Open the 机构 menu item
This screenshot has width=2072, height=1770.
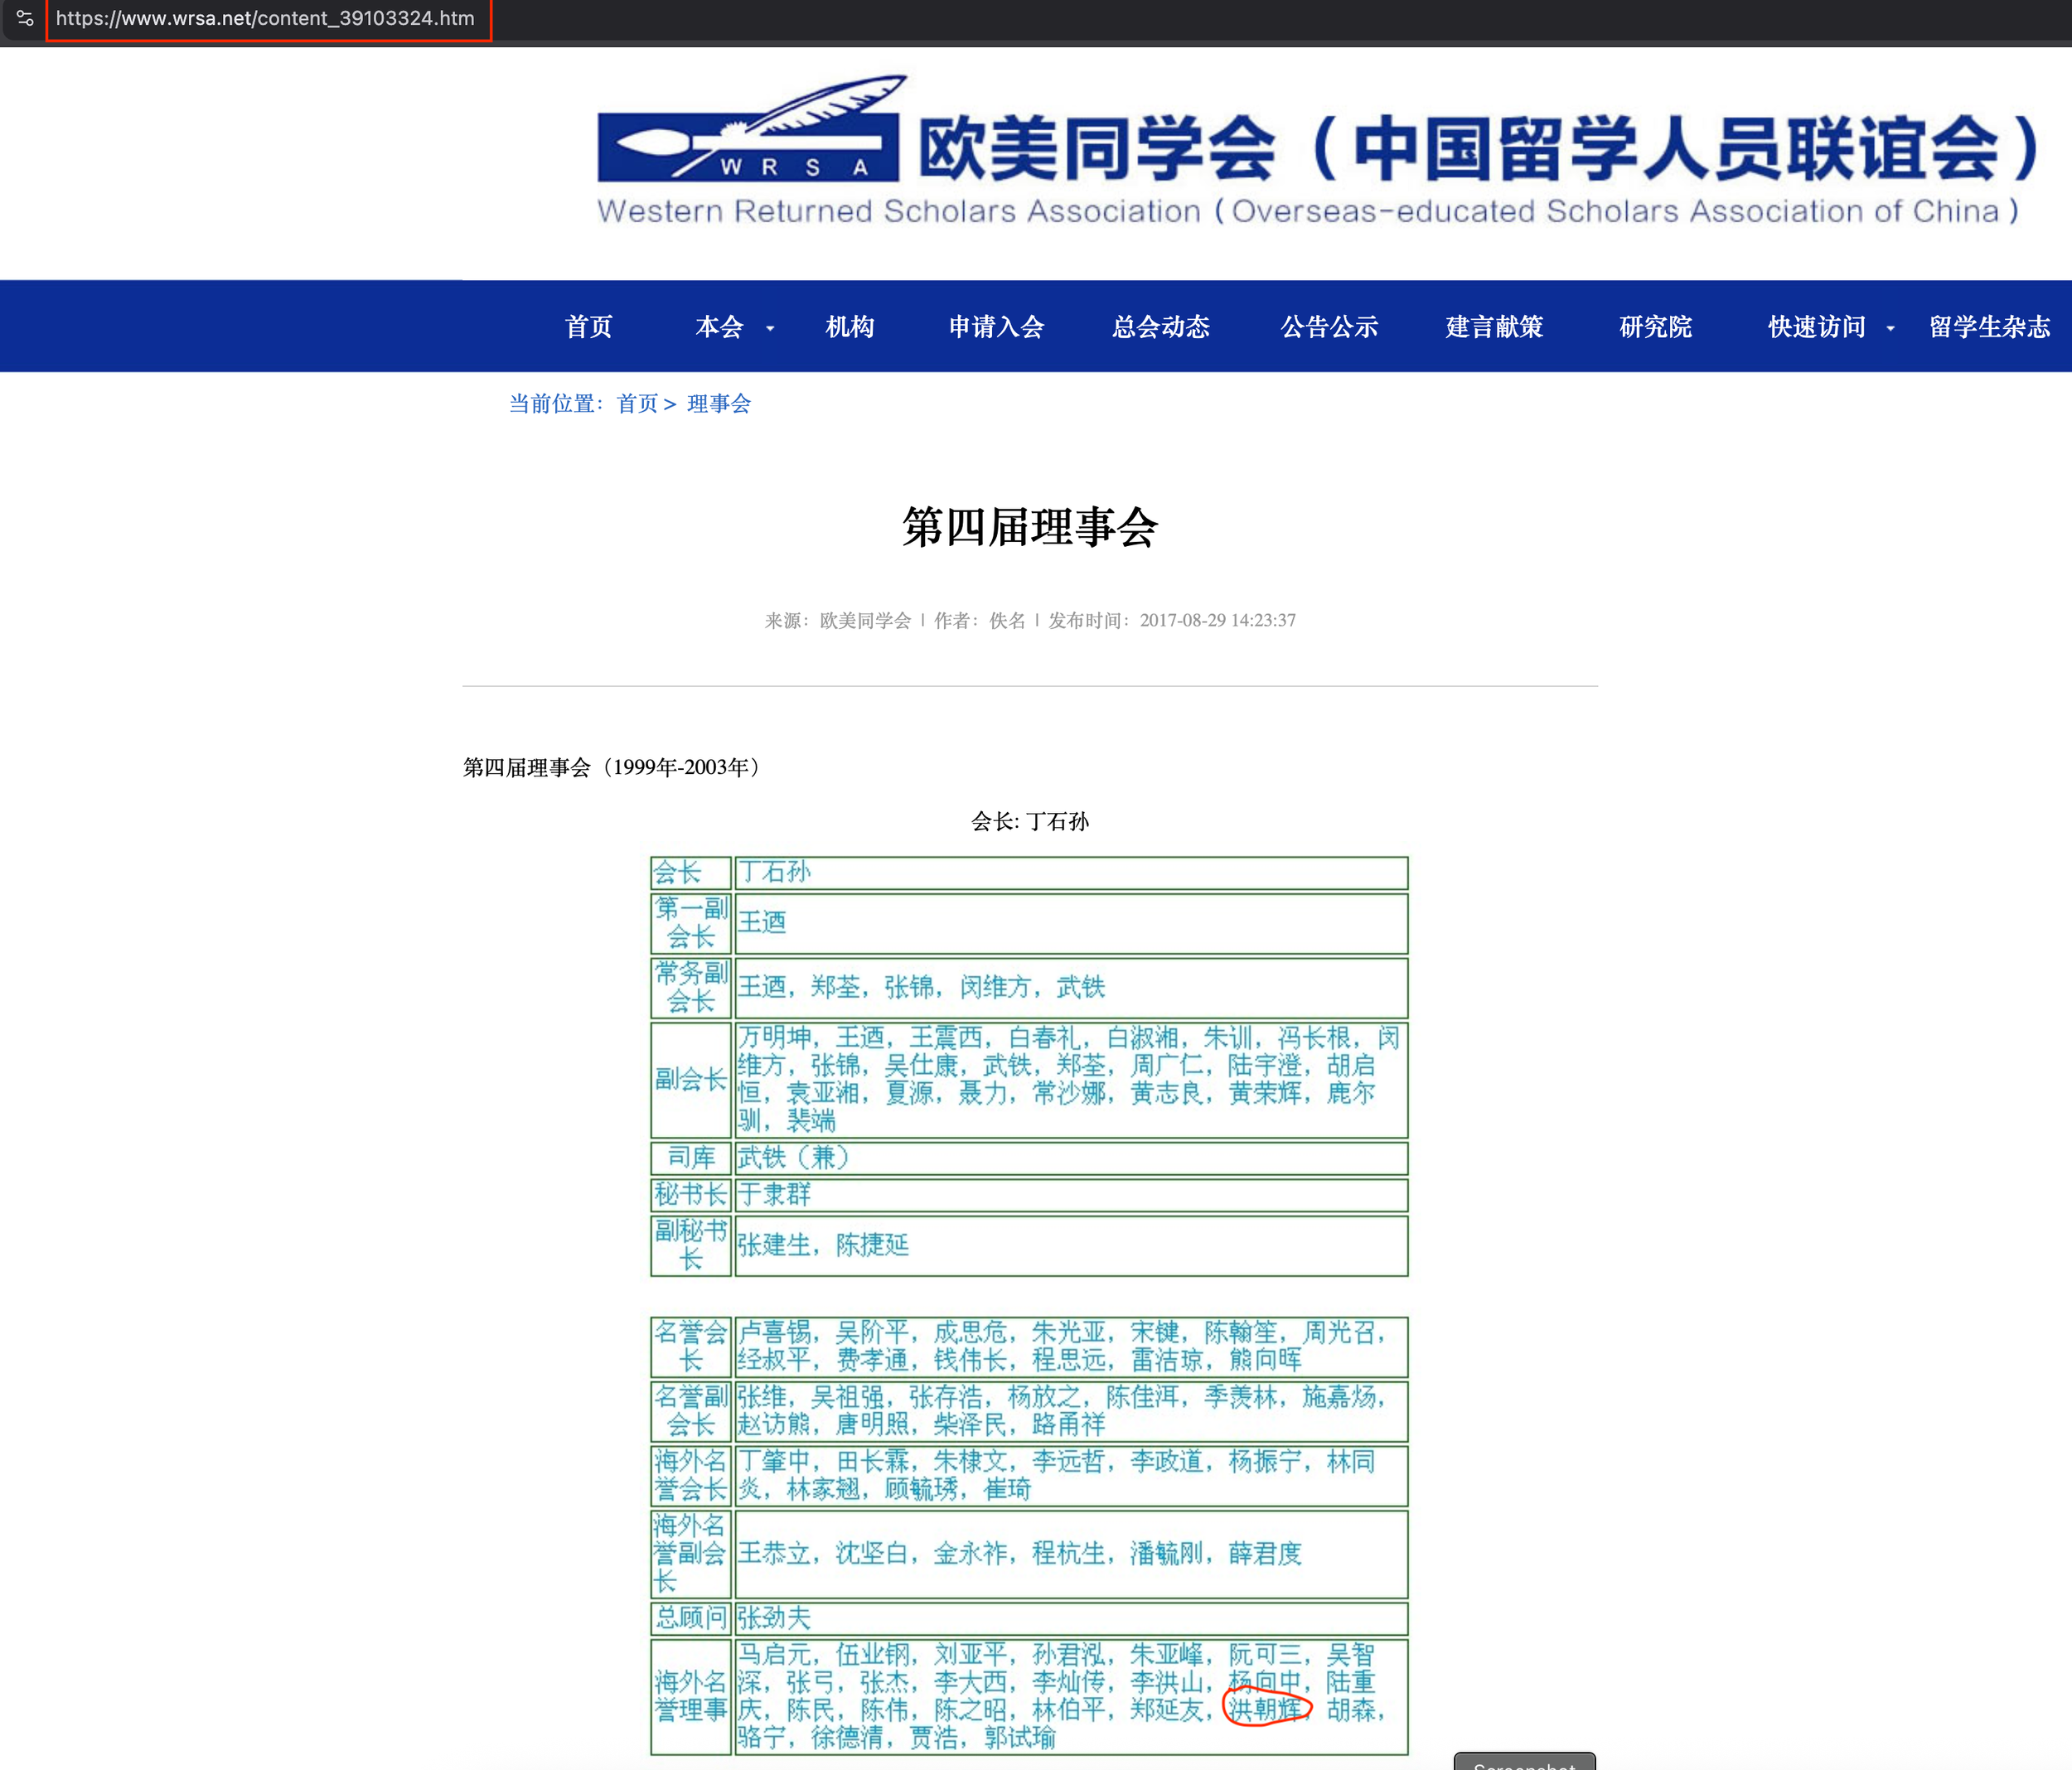coord(850,327)
